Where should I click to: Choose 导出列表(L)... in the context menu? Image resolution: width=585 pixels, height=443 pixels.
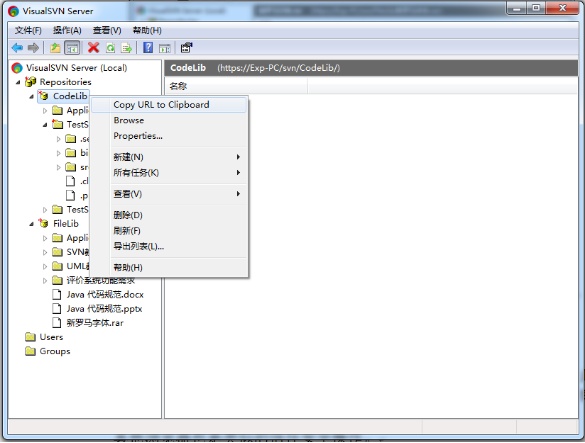click(x=169, y=246)
